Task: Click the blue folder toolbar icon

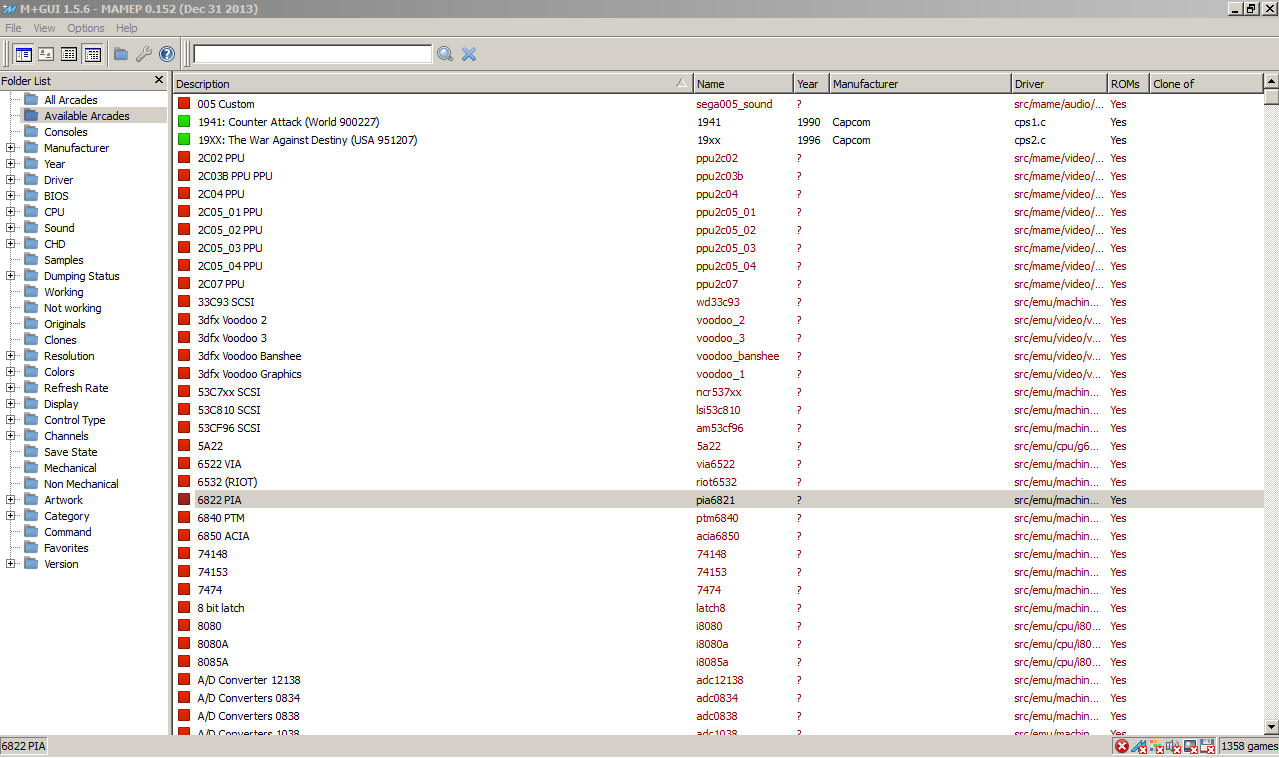Action: [121, 54]
